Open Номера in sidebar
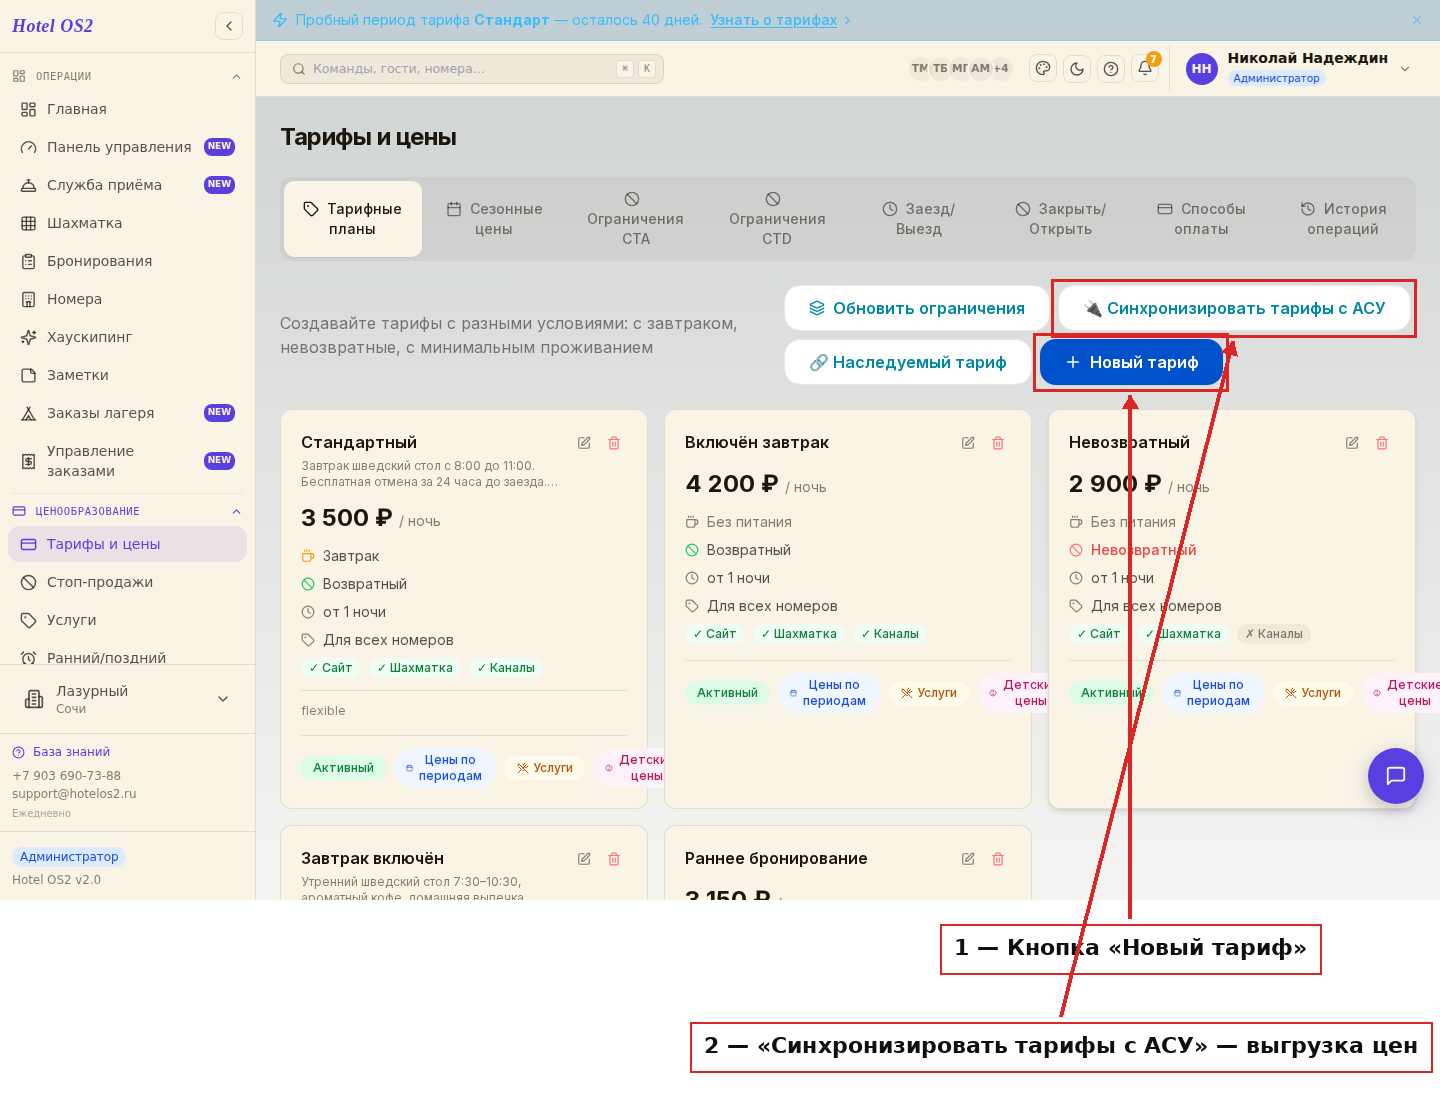 tap(127, 299)
